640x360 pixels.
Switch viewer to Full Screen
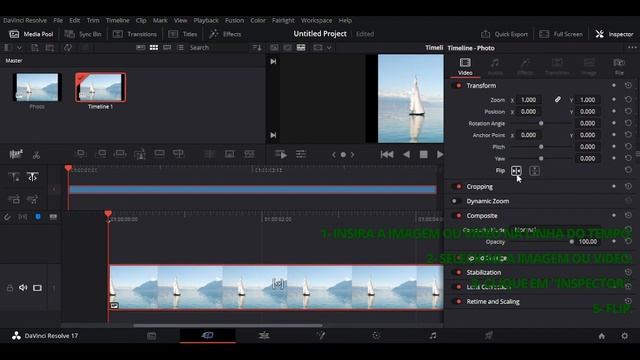[x=561, y=34]
